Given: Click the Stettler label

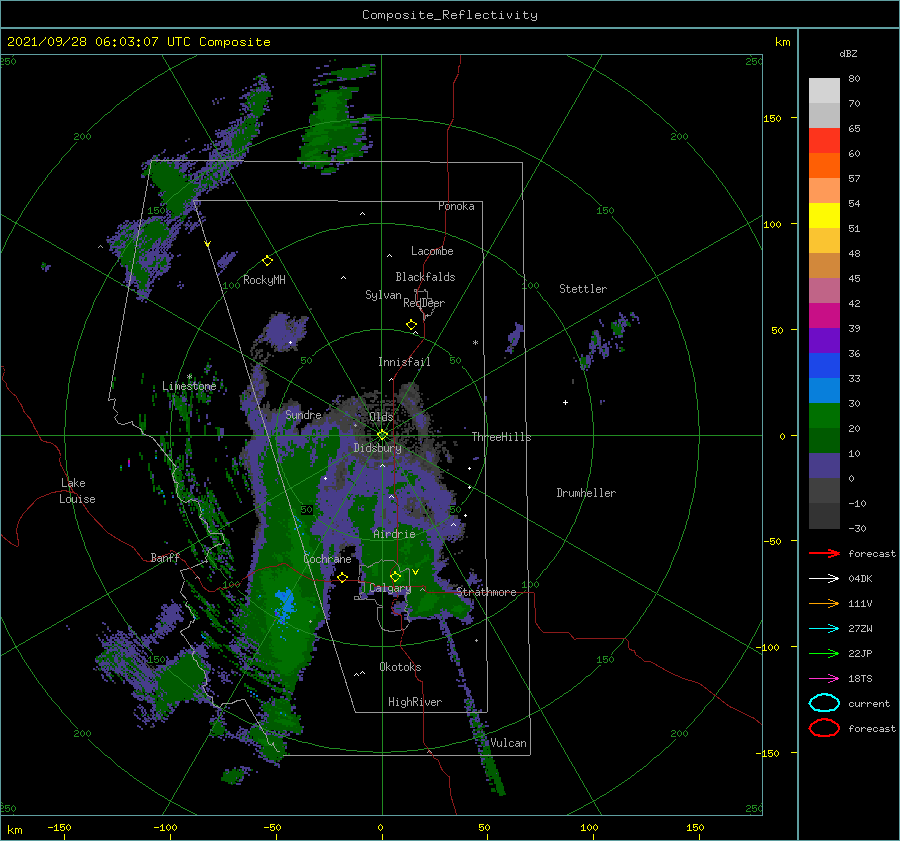Looking at the screenshot, I should 583,289.
